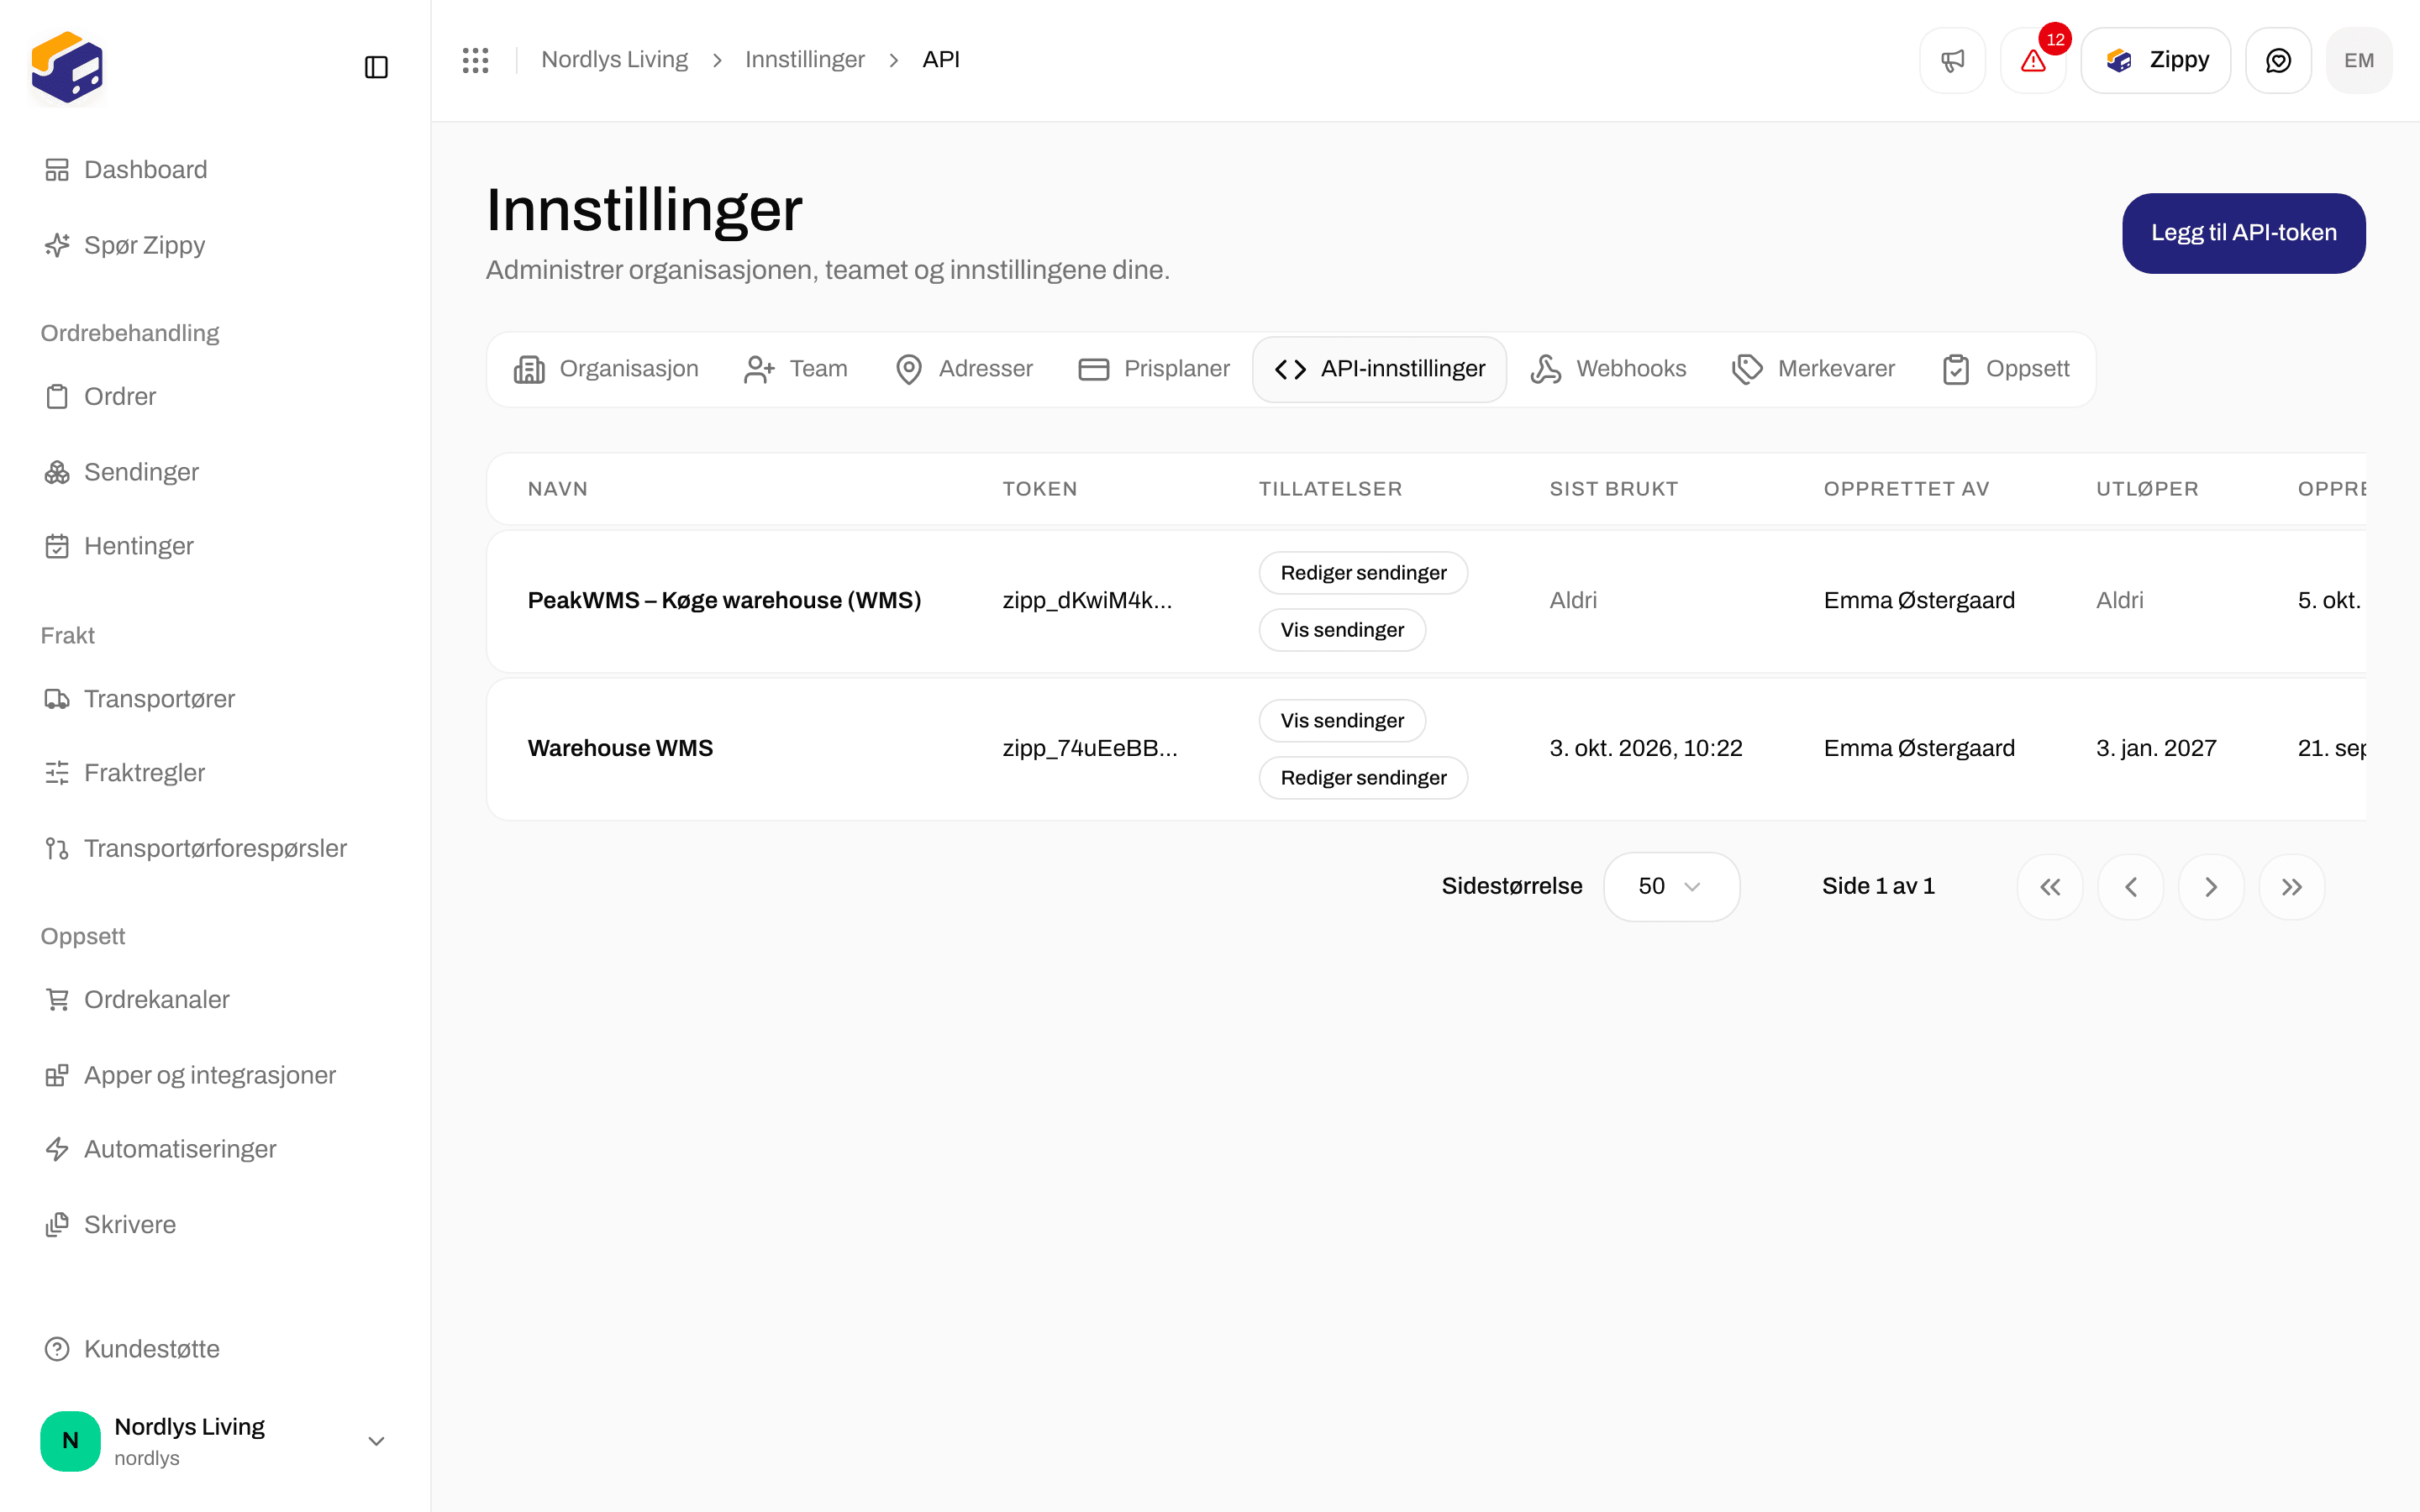Viewport: 2420px width, 1512px height.
Task: Click Vis sendinger chip in PeakWMS row
Action: coord(1342,630)
